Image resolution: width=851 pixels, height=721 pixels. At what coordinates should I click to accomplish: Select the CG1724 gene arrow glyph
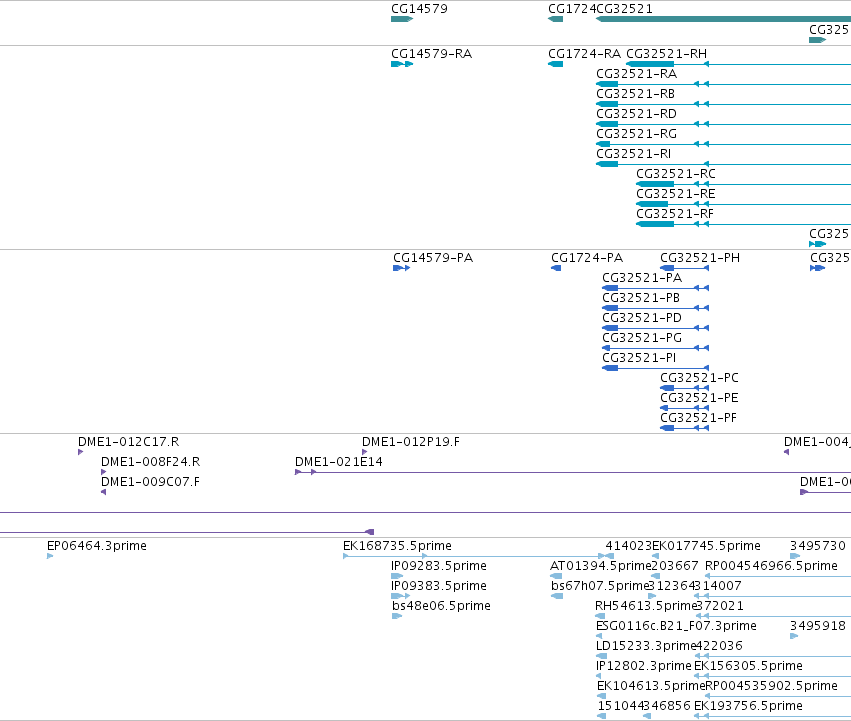pyautogui.click(x=555, y=19)
